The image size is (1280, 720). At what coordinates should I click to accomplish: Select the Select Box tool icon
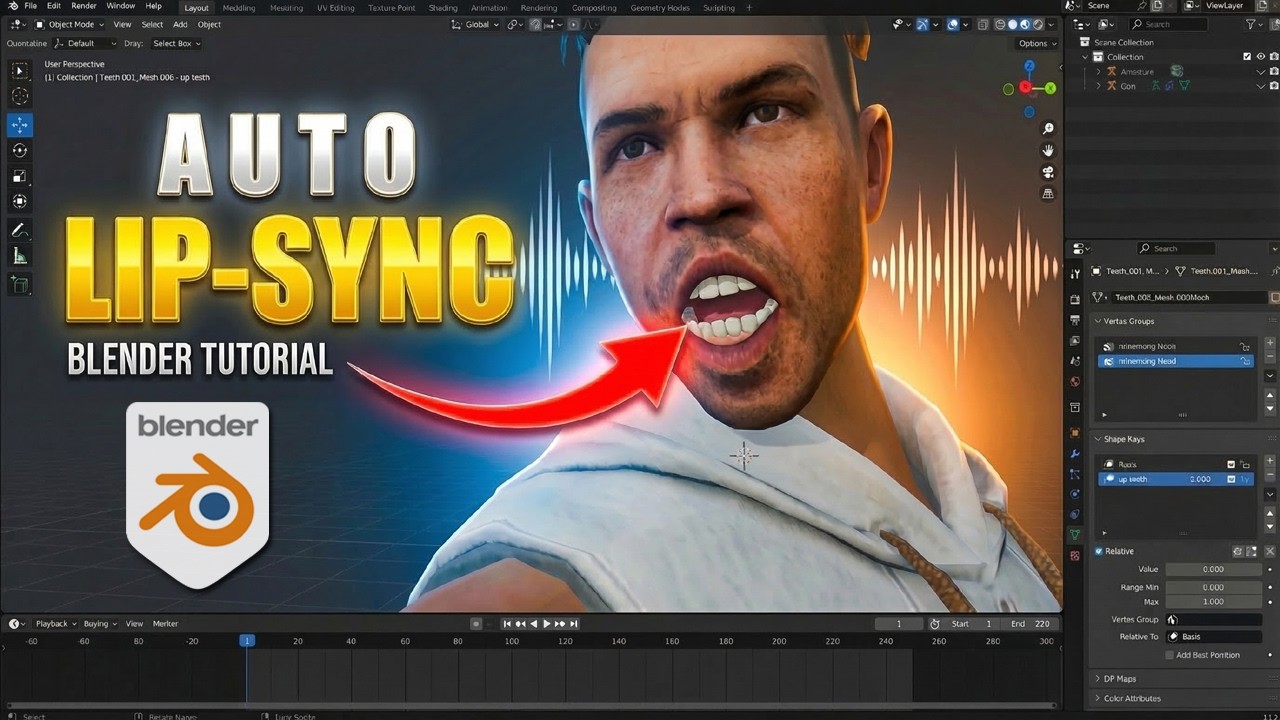pos(20,71)
